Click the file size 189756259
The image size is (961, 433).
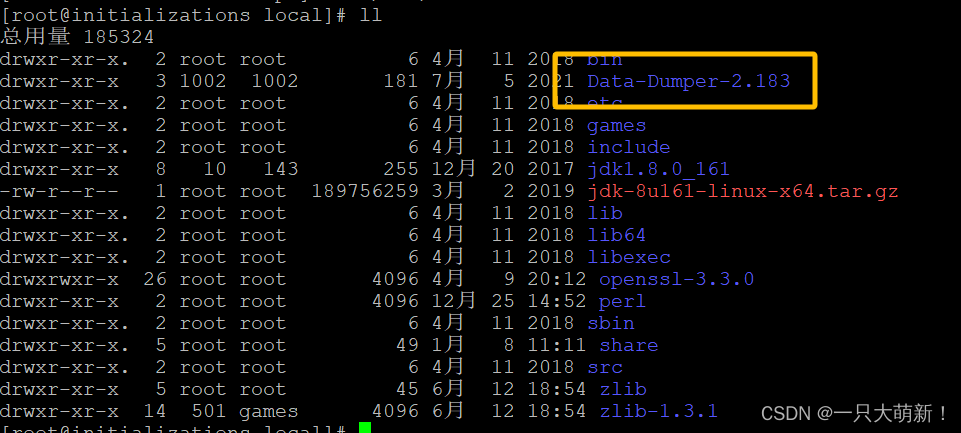(x=365, y=191)
